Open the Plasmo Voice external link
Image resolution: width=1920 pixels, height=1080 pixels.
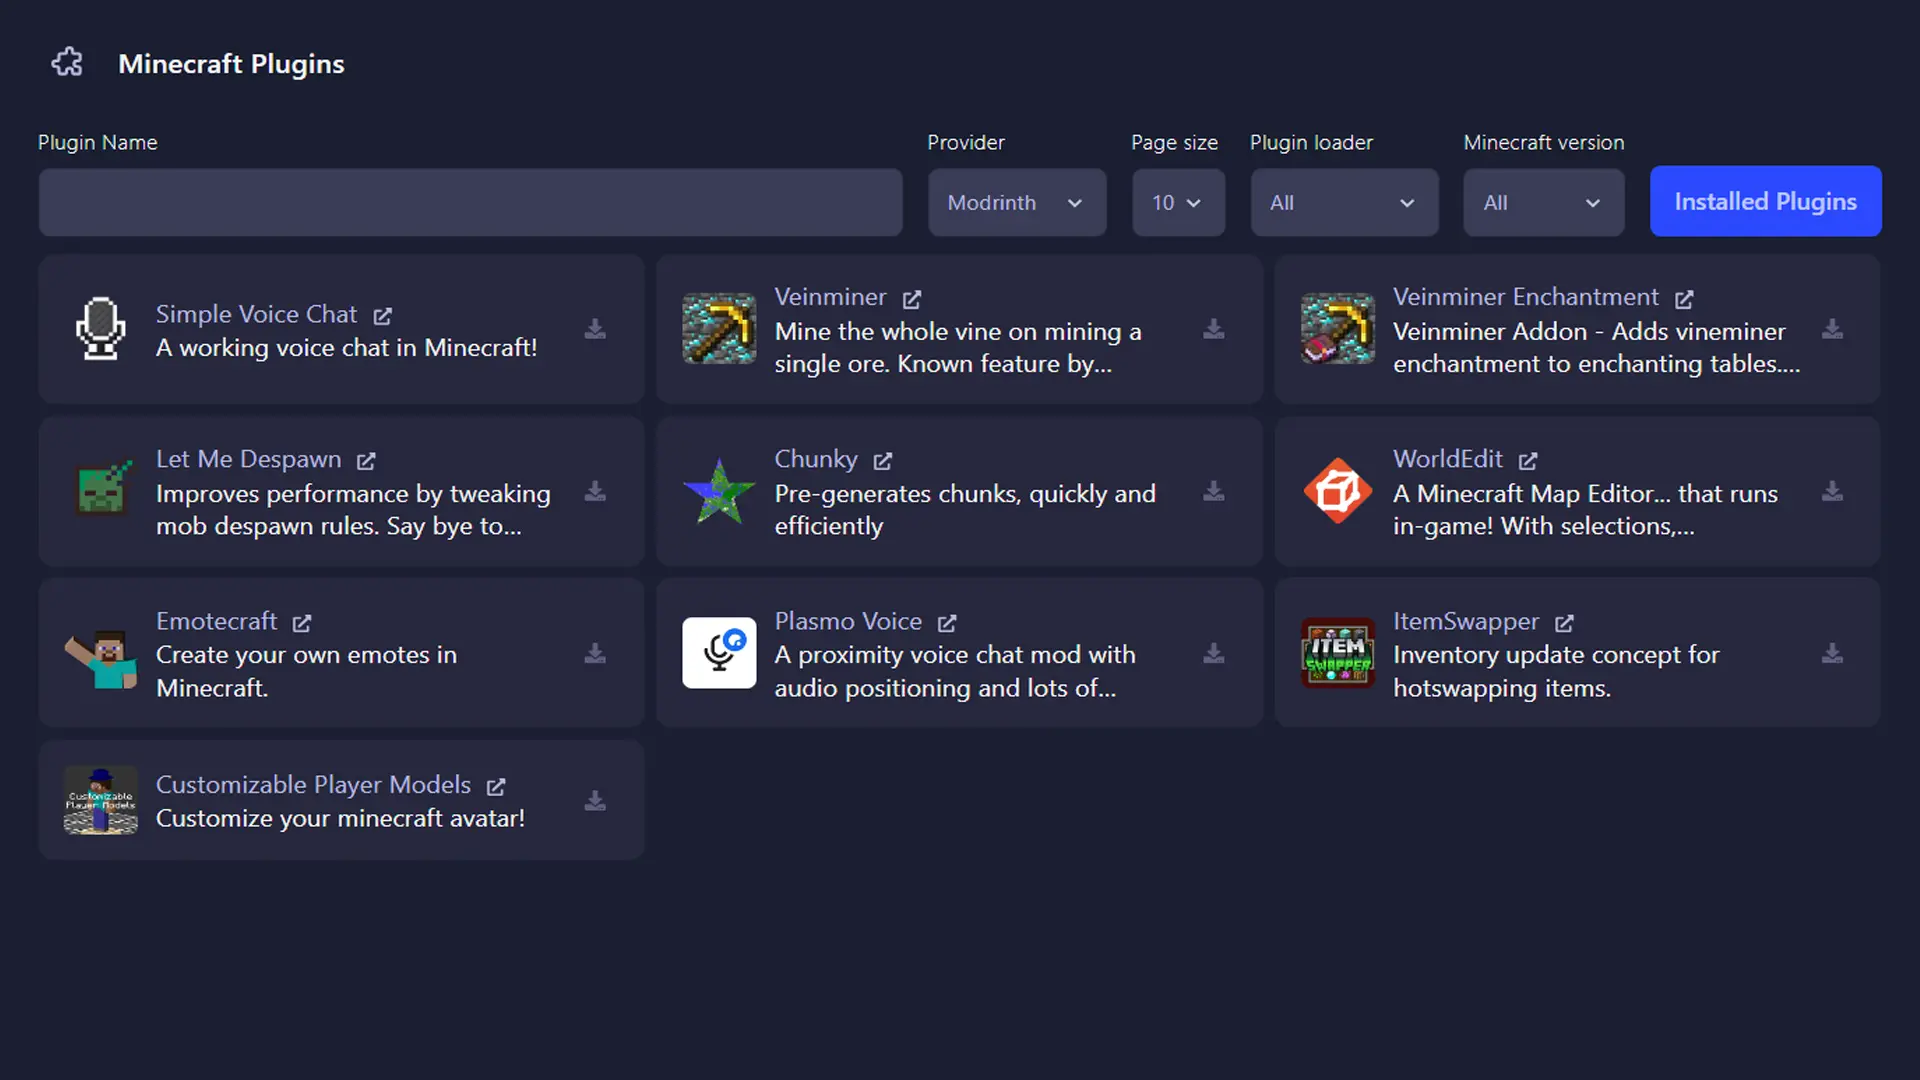coord(946,622)
